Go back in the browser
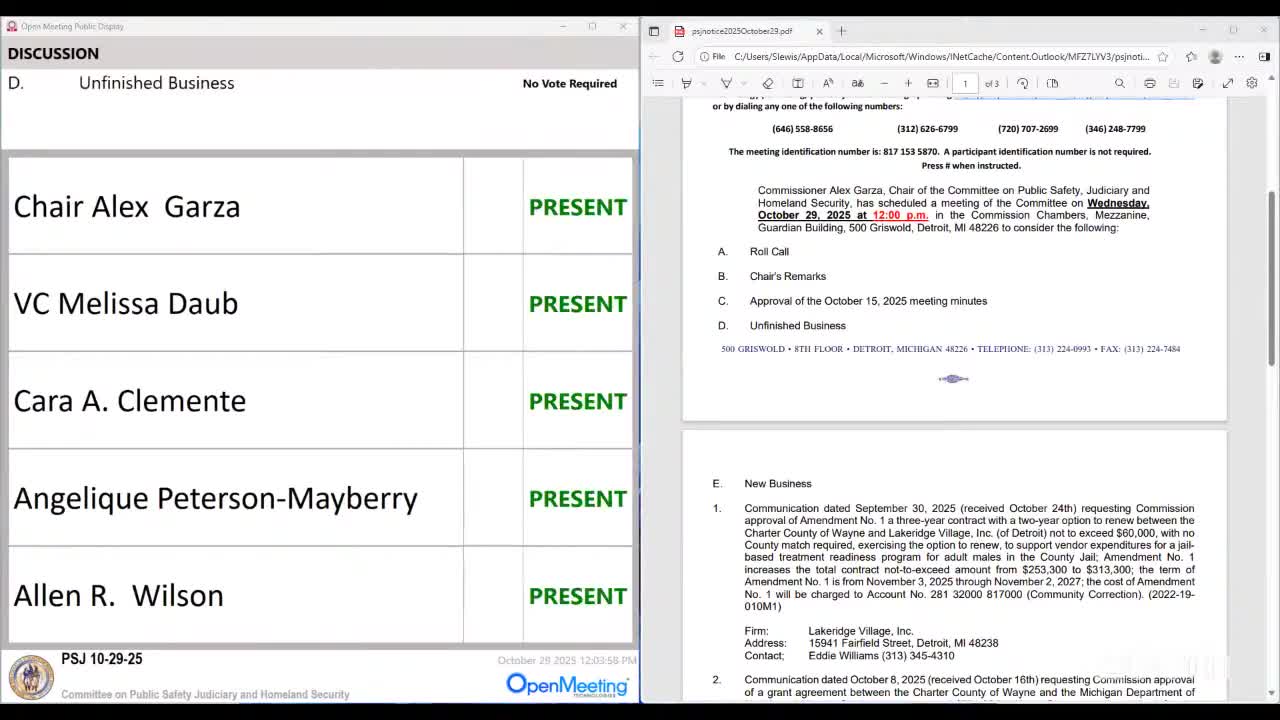 (655, 57)
